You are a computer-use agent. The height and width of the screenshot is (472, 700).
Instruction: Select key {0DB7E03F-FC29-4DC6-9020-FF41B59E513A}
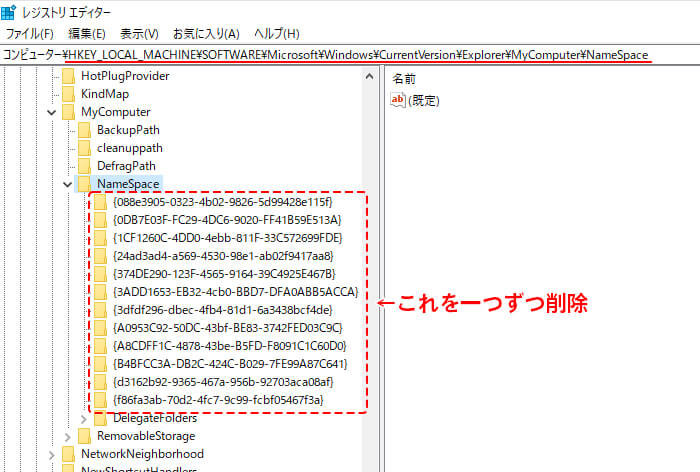[x=227, y=220]
